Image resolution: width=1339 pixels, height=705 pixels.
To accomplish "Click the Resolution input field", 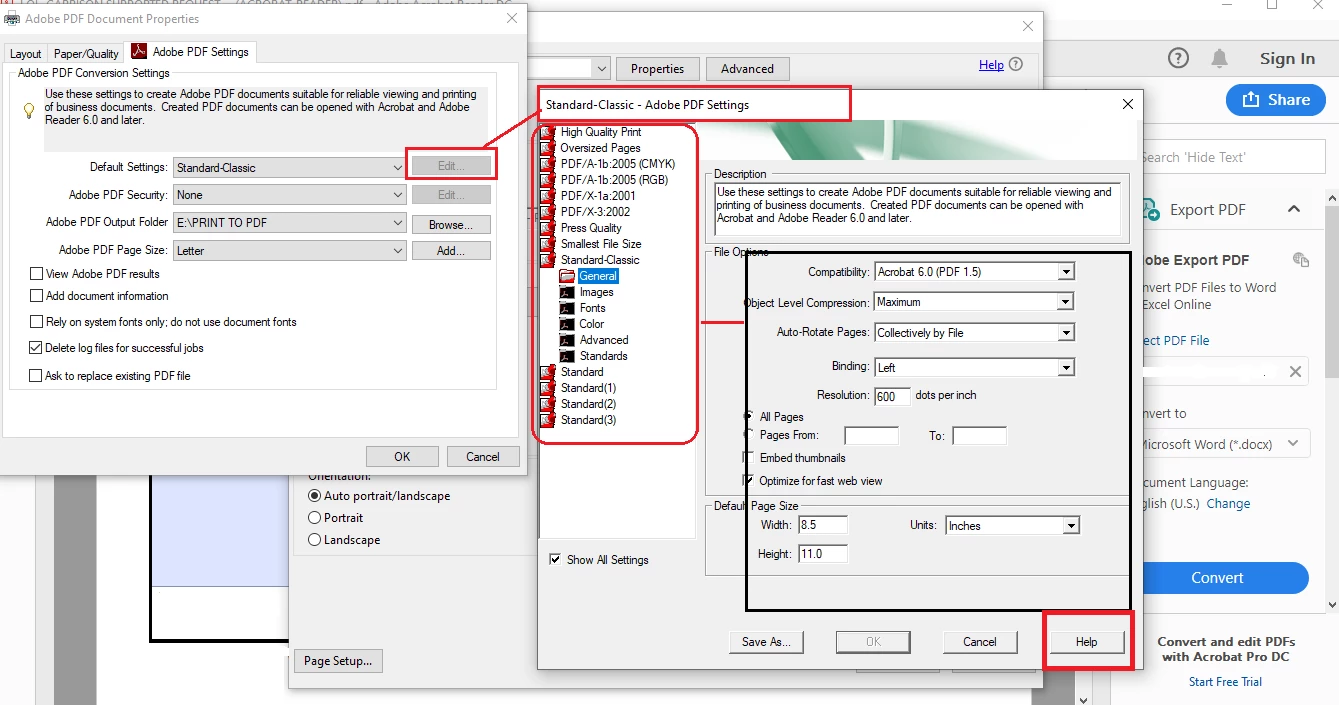I will point(892,396).
